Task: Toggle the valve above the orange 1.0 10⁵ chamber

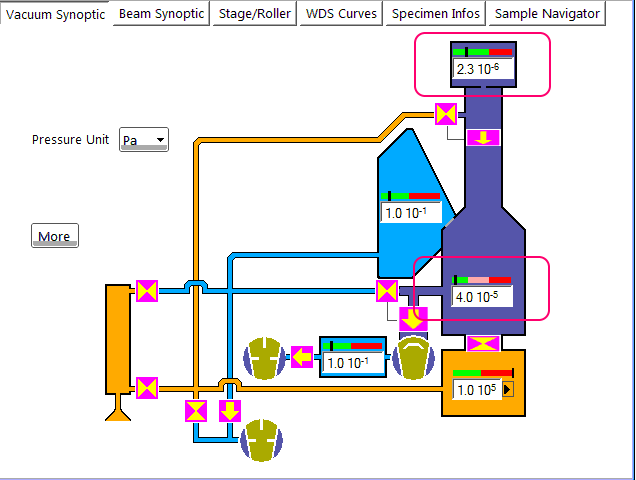Action: point(484,343)
